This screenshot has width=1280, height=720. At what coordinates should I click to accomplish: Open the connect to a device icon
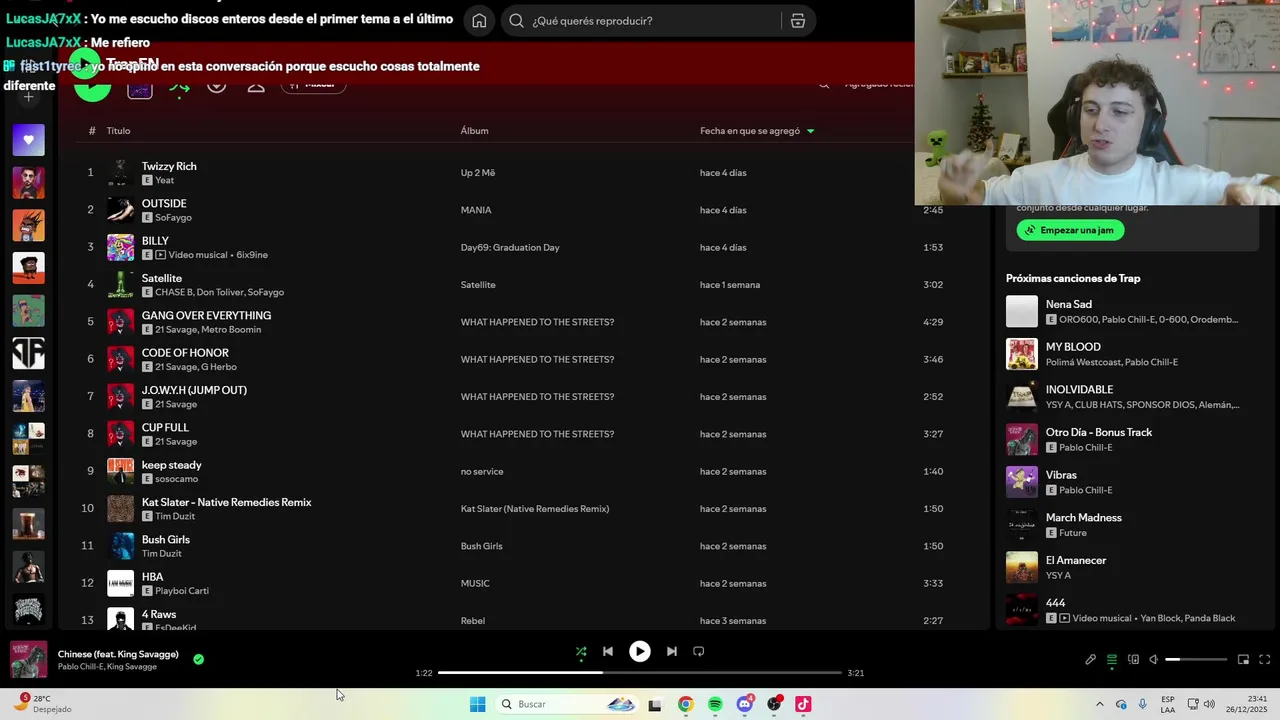click(x=1133, y=659)
